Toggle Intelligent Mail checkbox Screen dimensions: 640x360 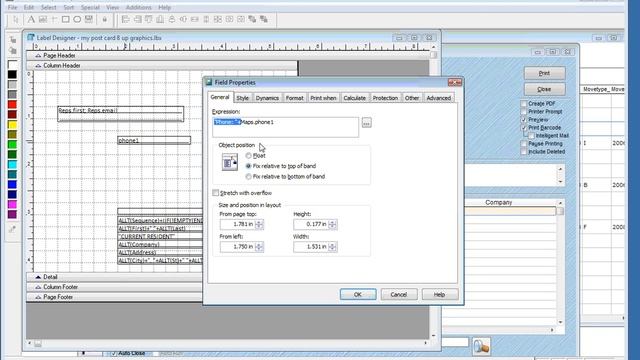[x=531, y=136]
